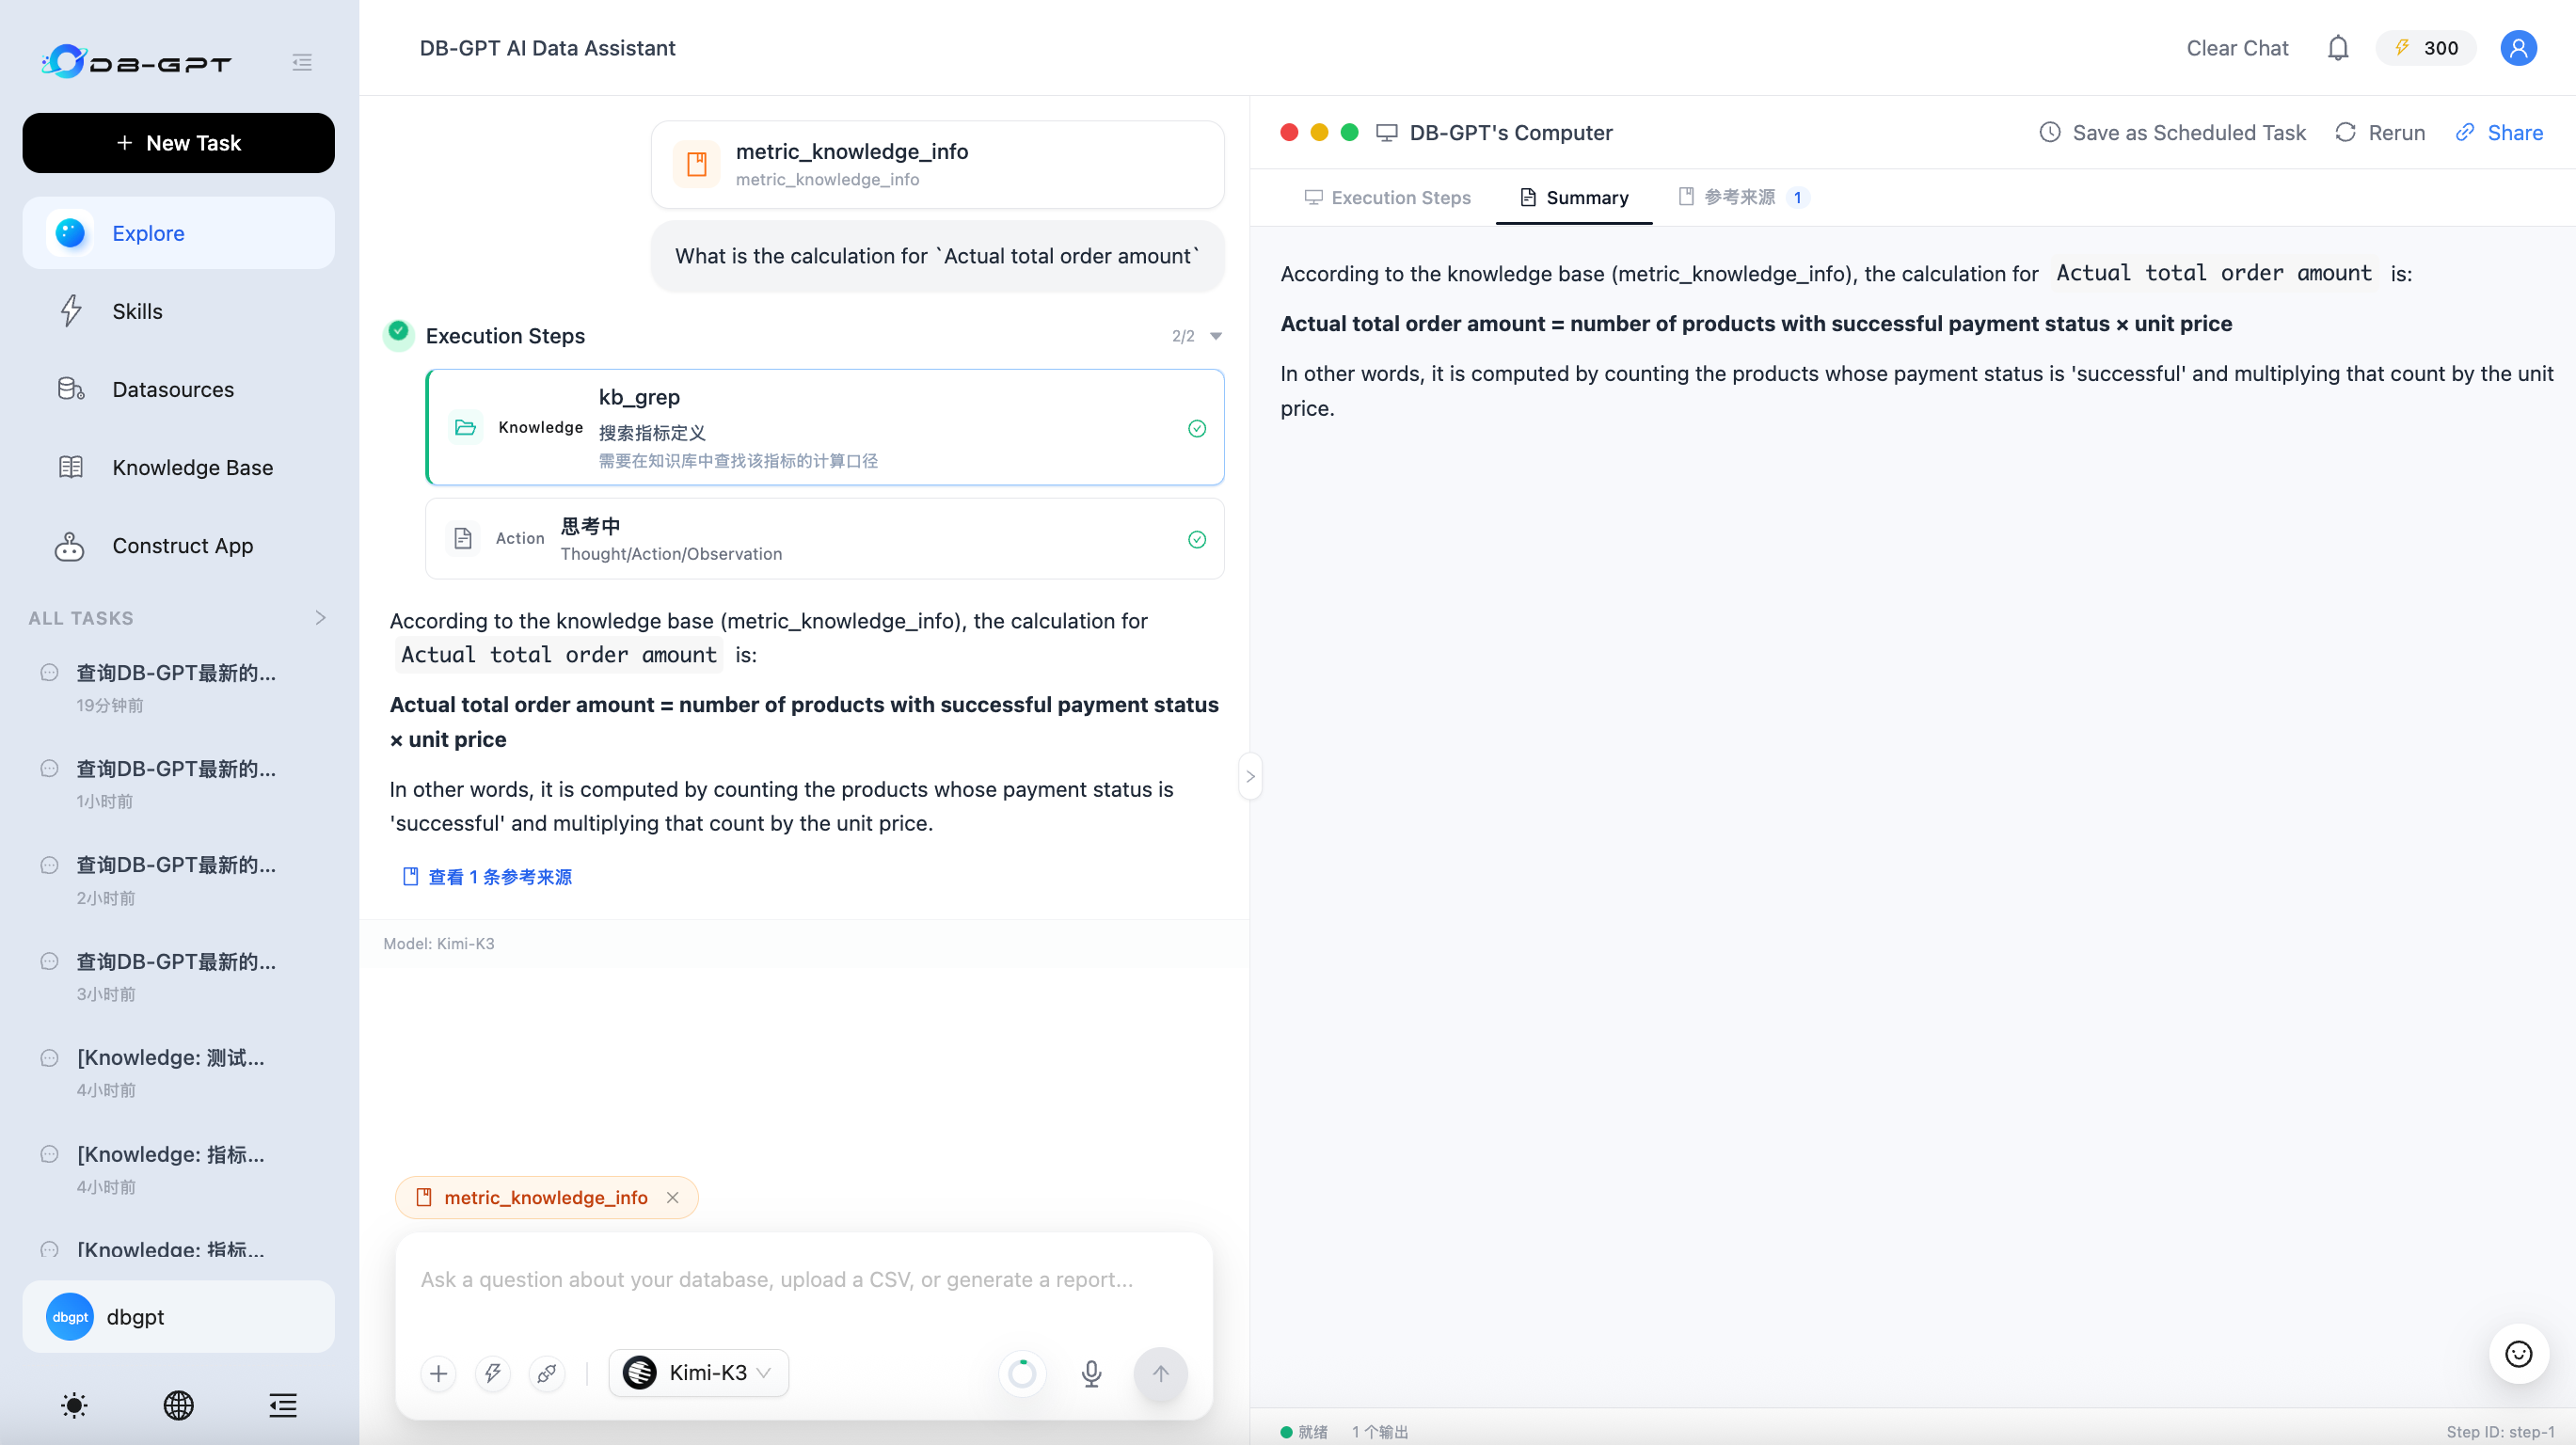
Task: Click the 1 个输出 status entry
Action: tap(1380, 1432)
